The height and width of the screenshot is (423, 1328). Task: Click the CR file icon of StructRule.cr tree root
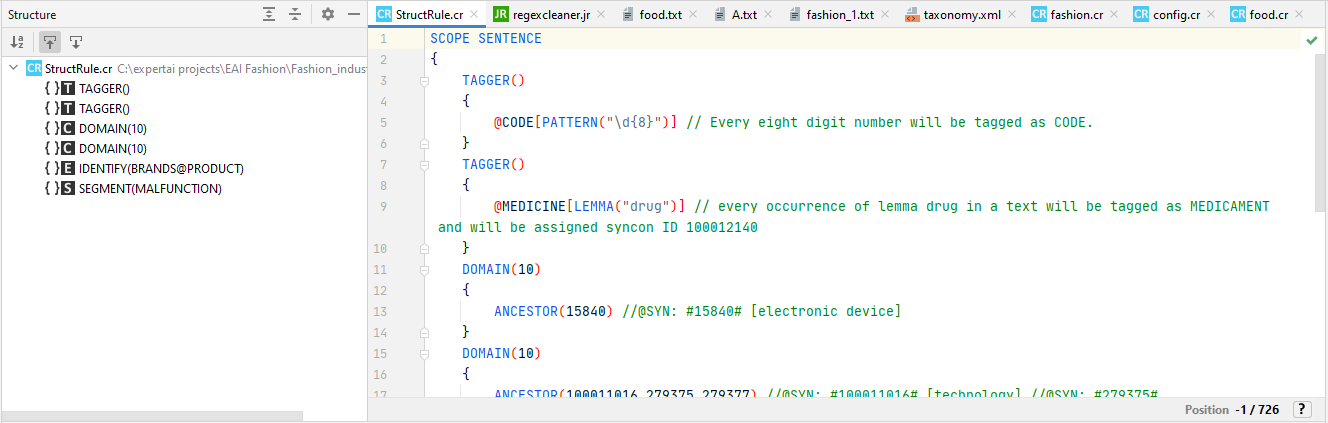point(34,68)
